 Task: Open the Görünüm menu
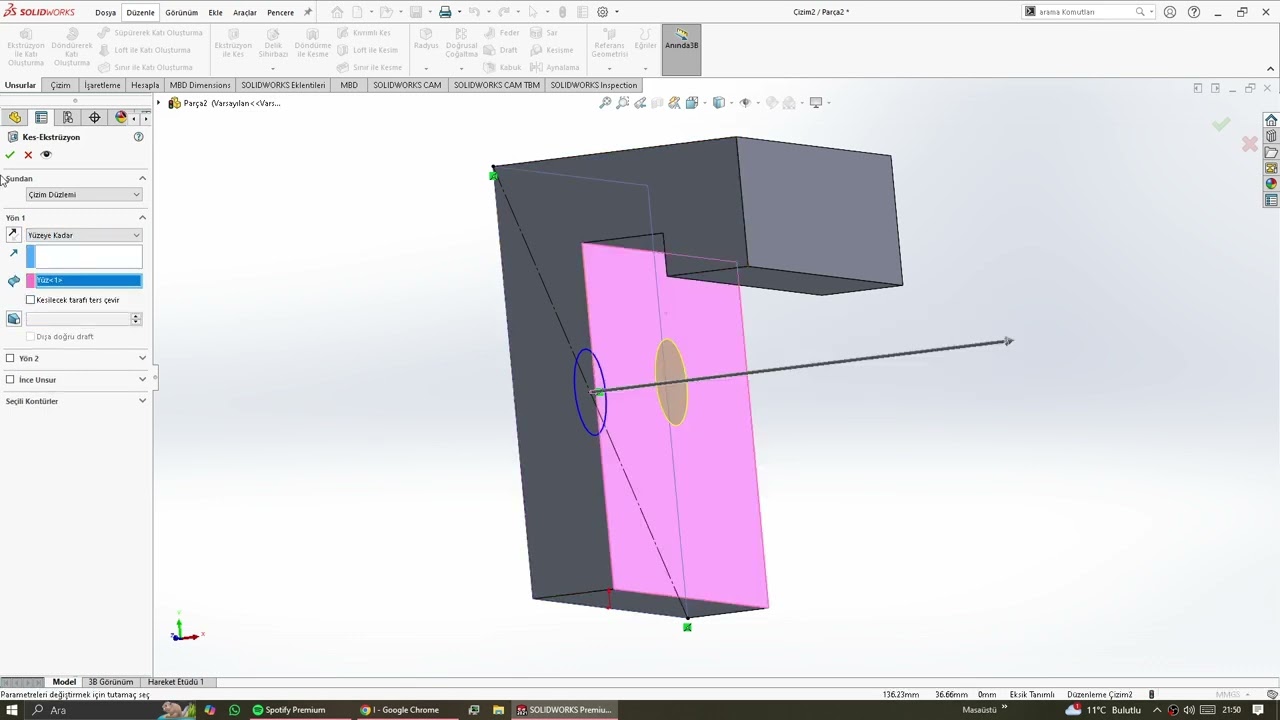[x=181, y=13]
